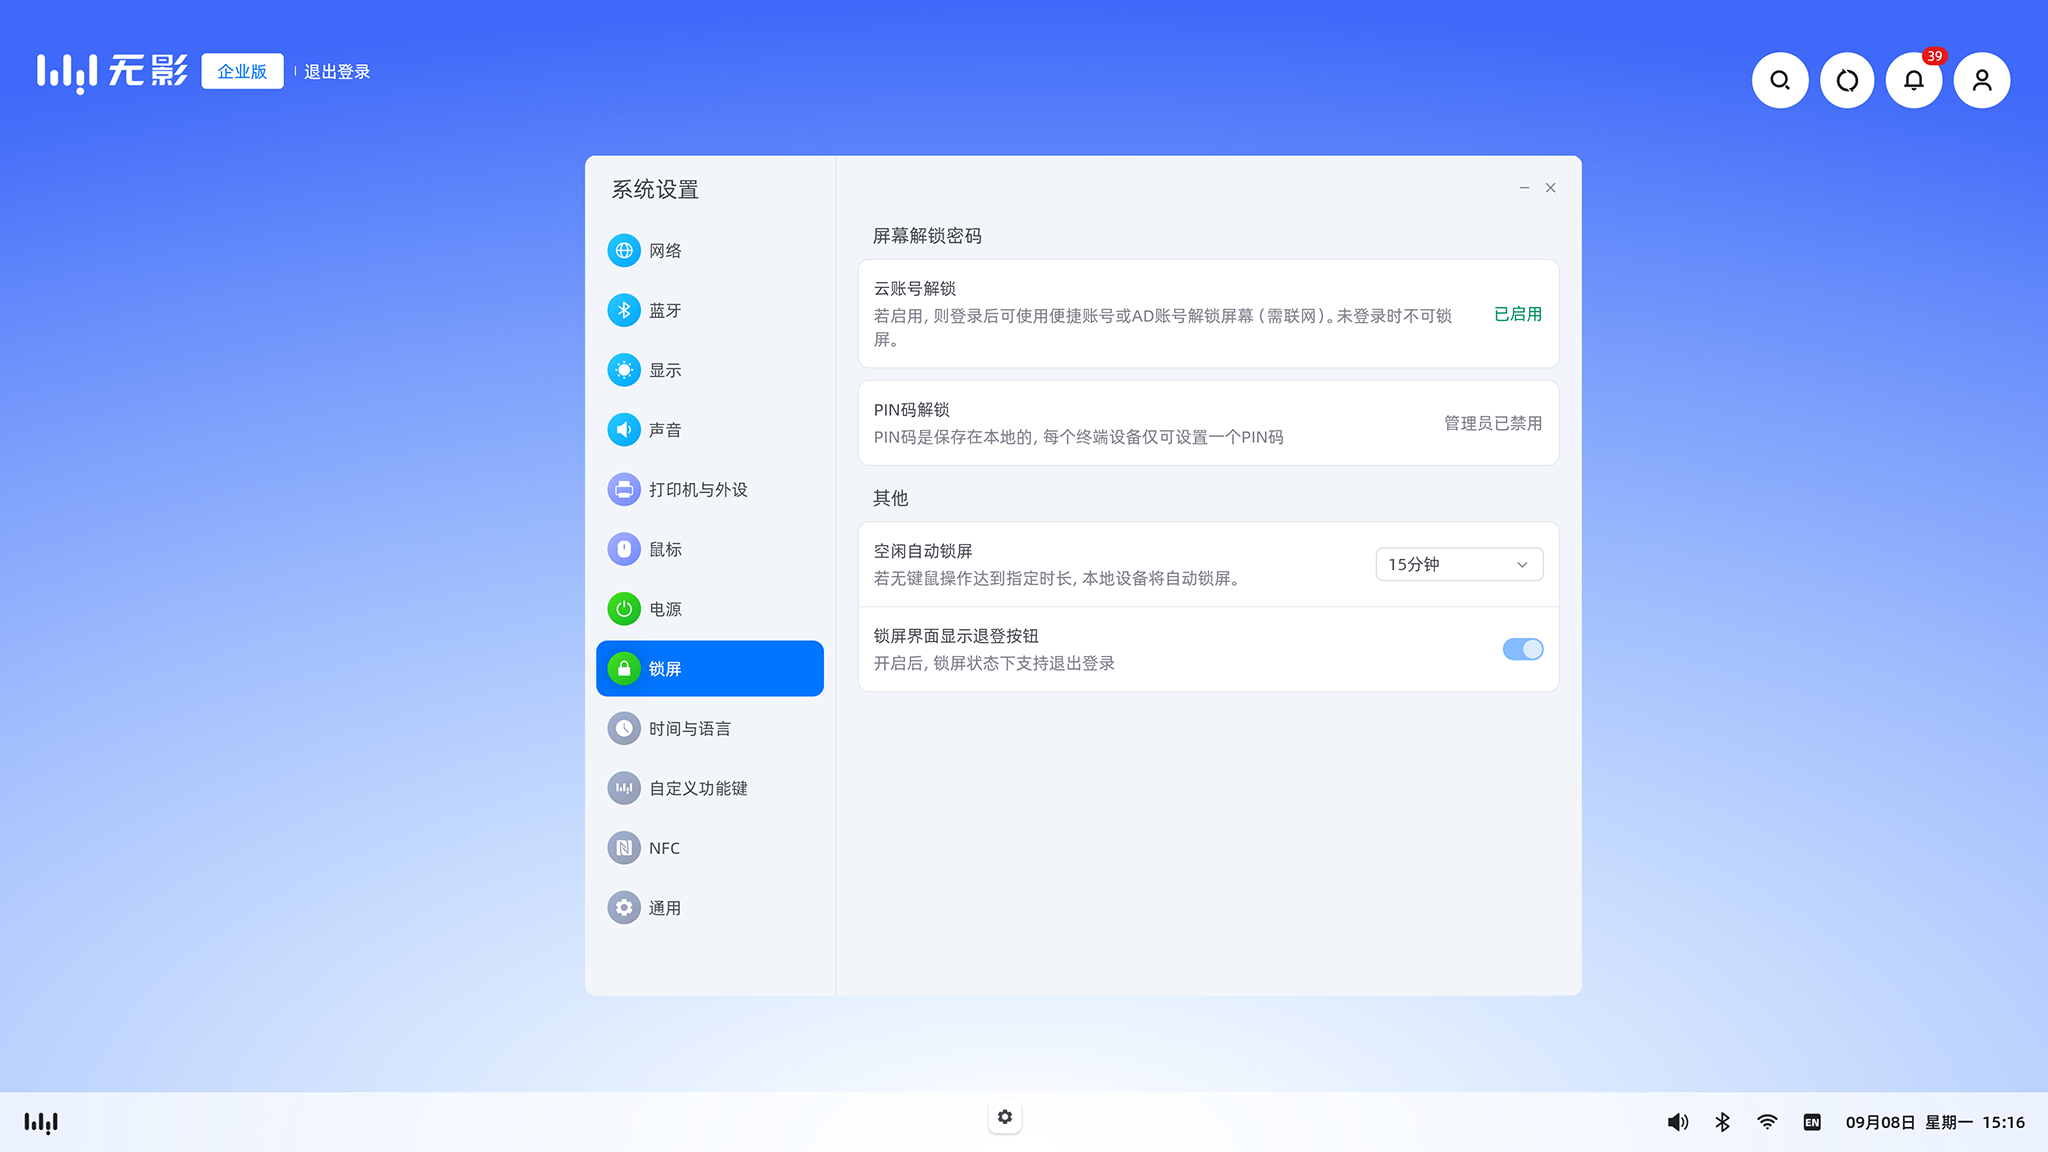Click the Bluetooth icon in the system tray
Viewport: 2048px width, 1152px height.
tap(1722, 1122)
